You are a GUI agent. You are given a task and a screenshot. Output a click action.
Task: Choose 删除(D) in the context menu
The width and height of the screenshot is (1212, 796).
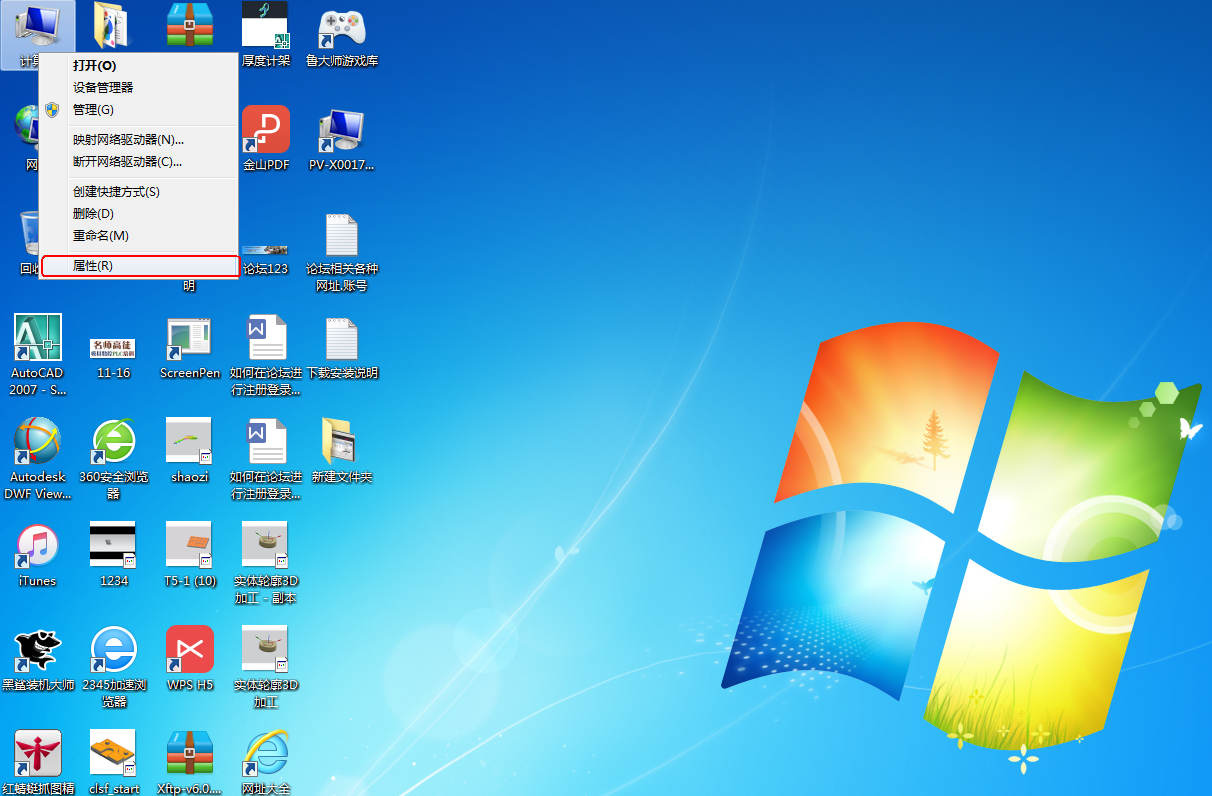pyautogui.click(x=139, y=213)
